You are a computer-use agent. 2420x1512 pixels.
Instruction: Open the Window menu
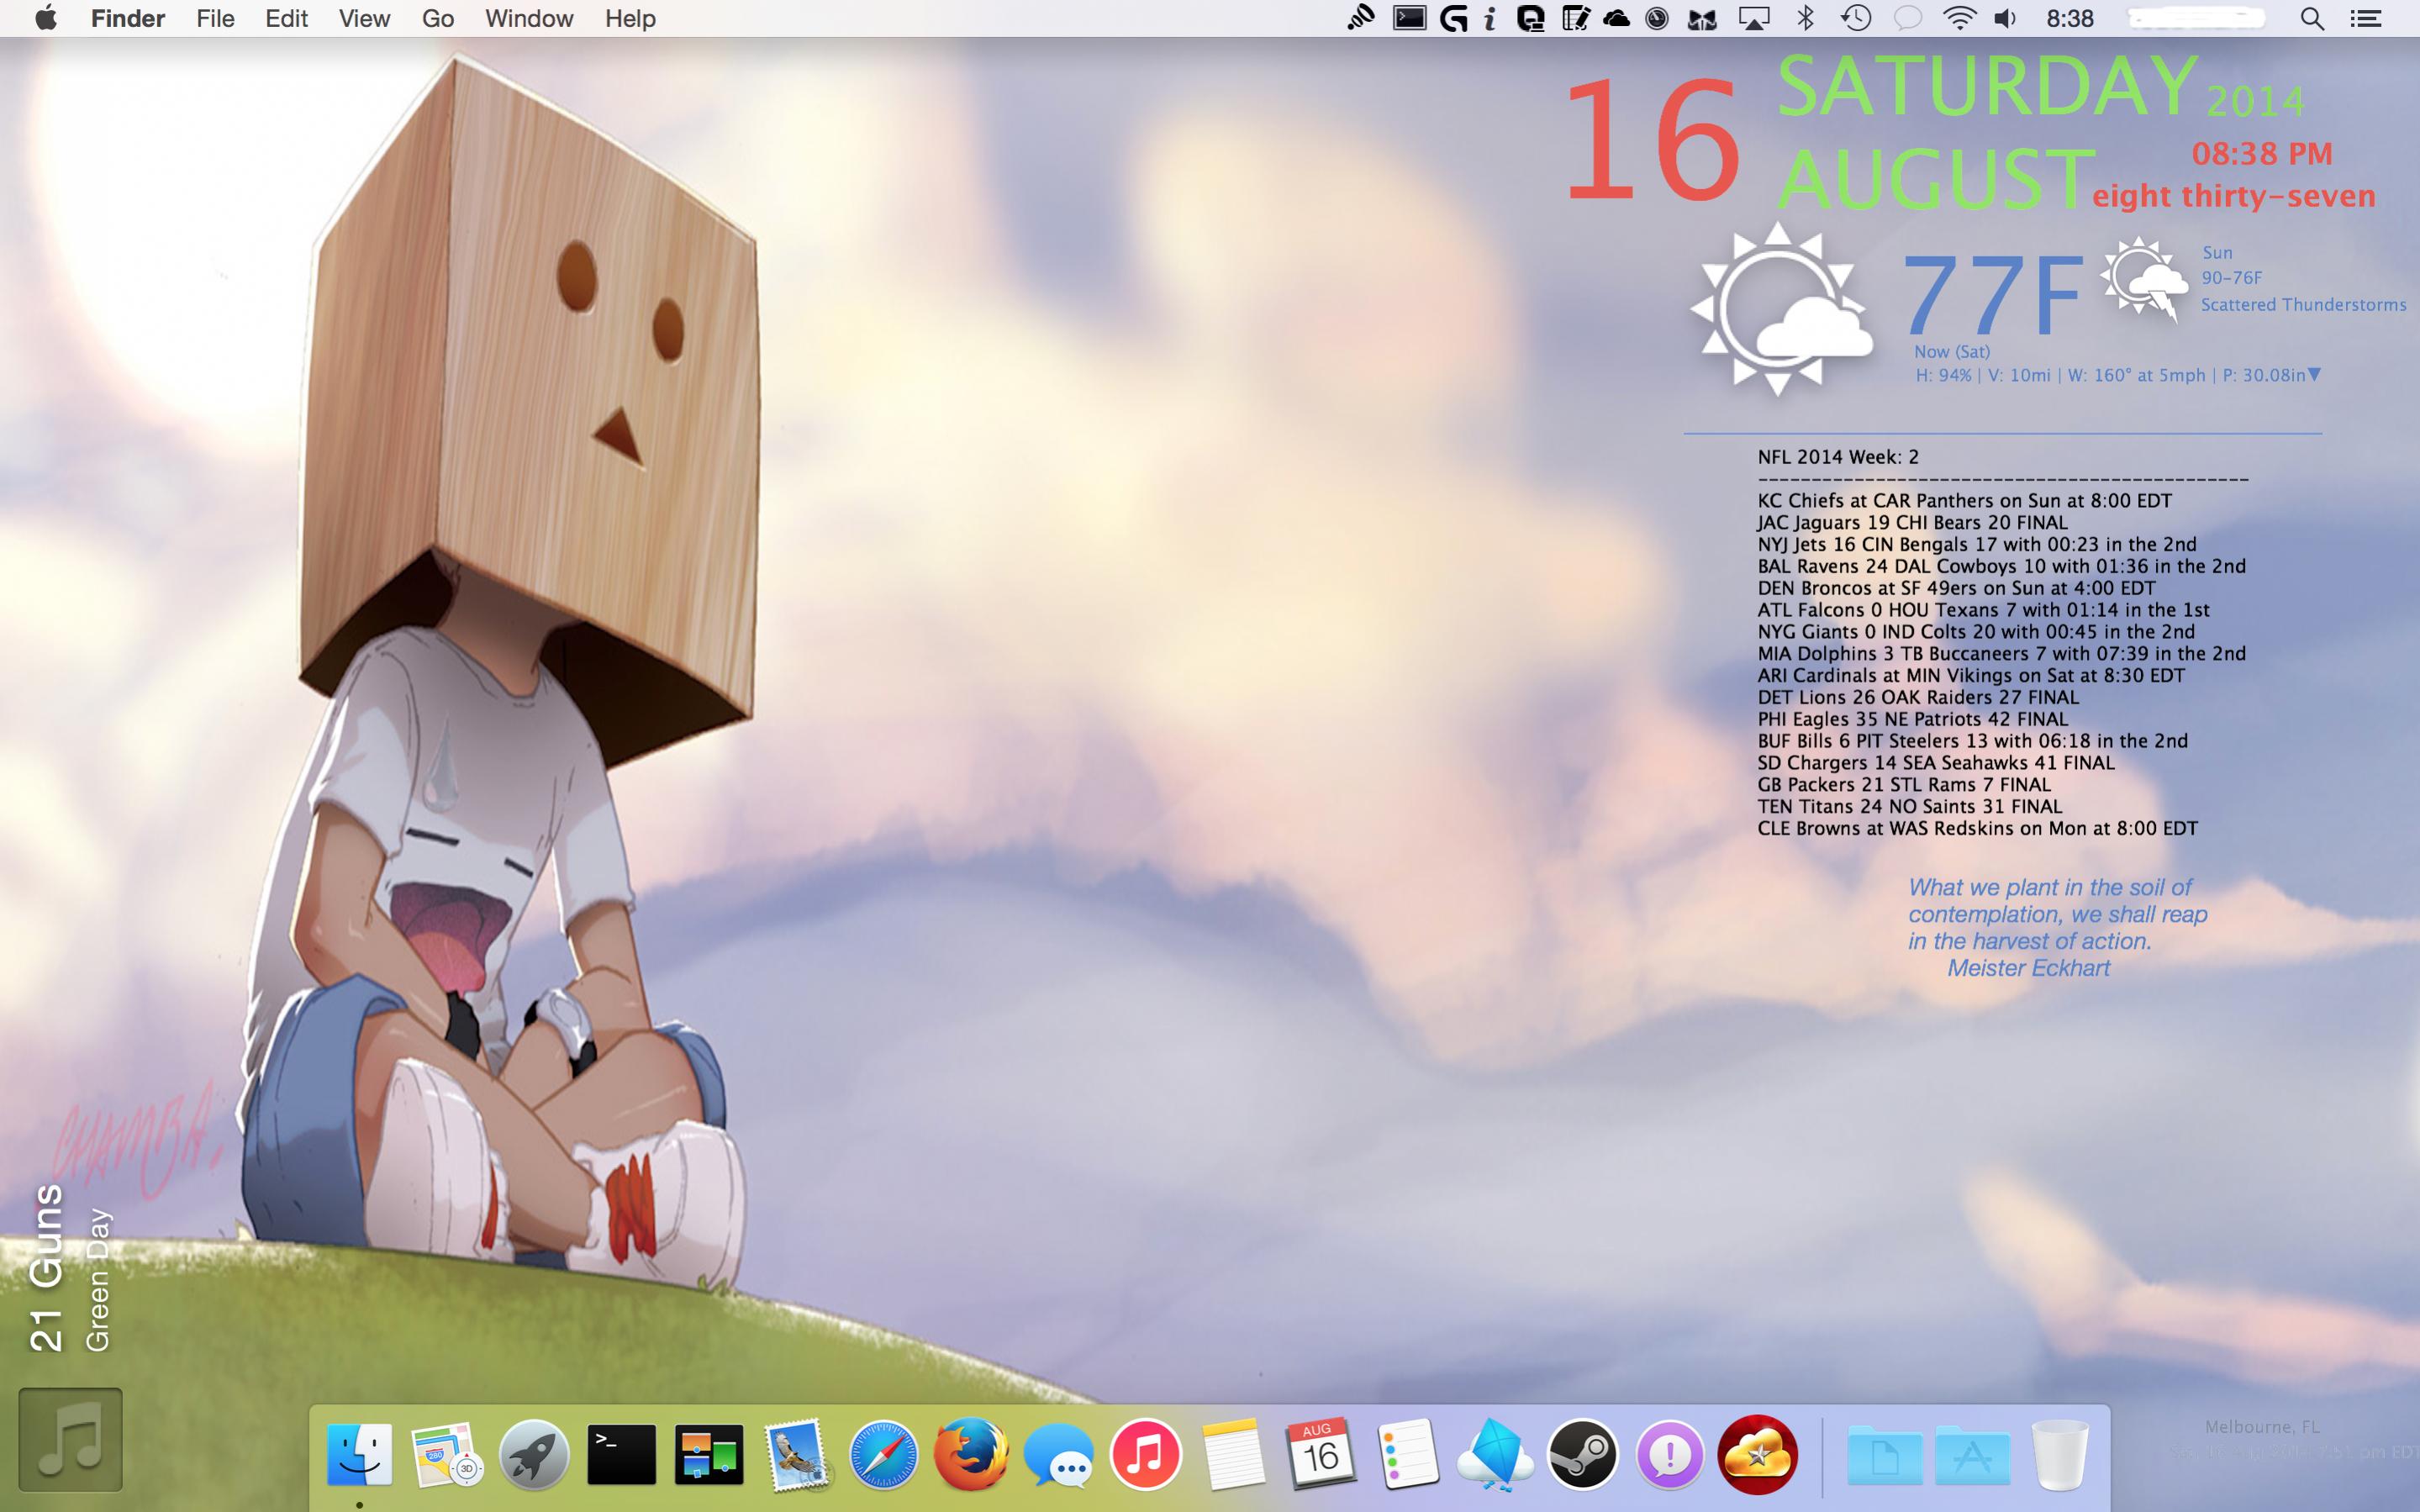529,18
